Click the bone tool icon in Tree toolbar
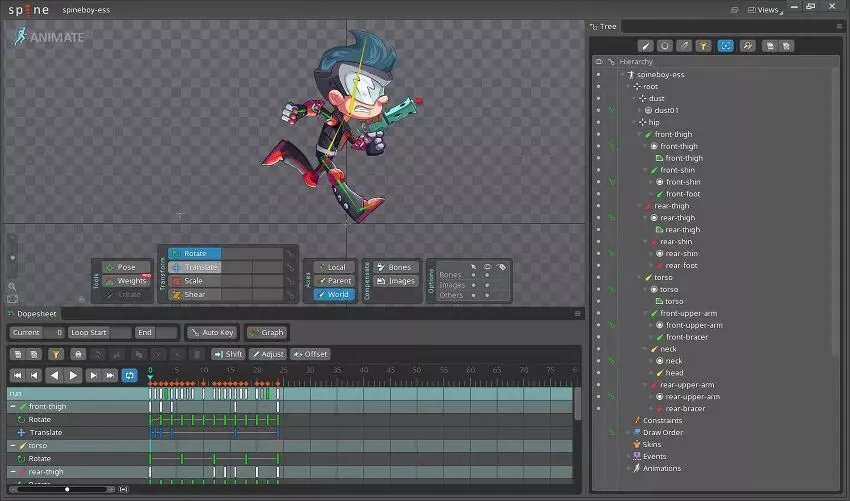The image size is (850, 501). (645, 46)
